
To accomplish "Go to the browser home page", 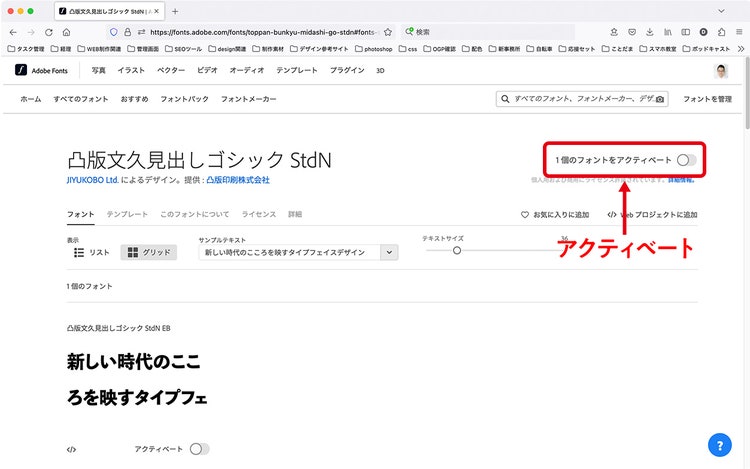I will (66, 32).
